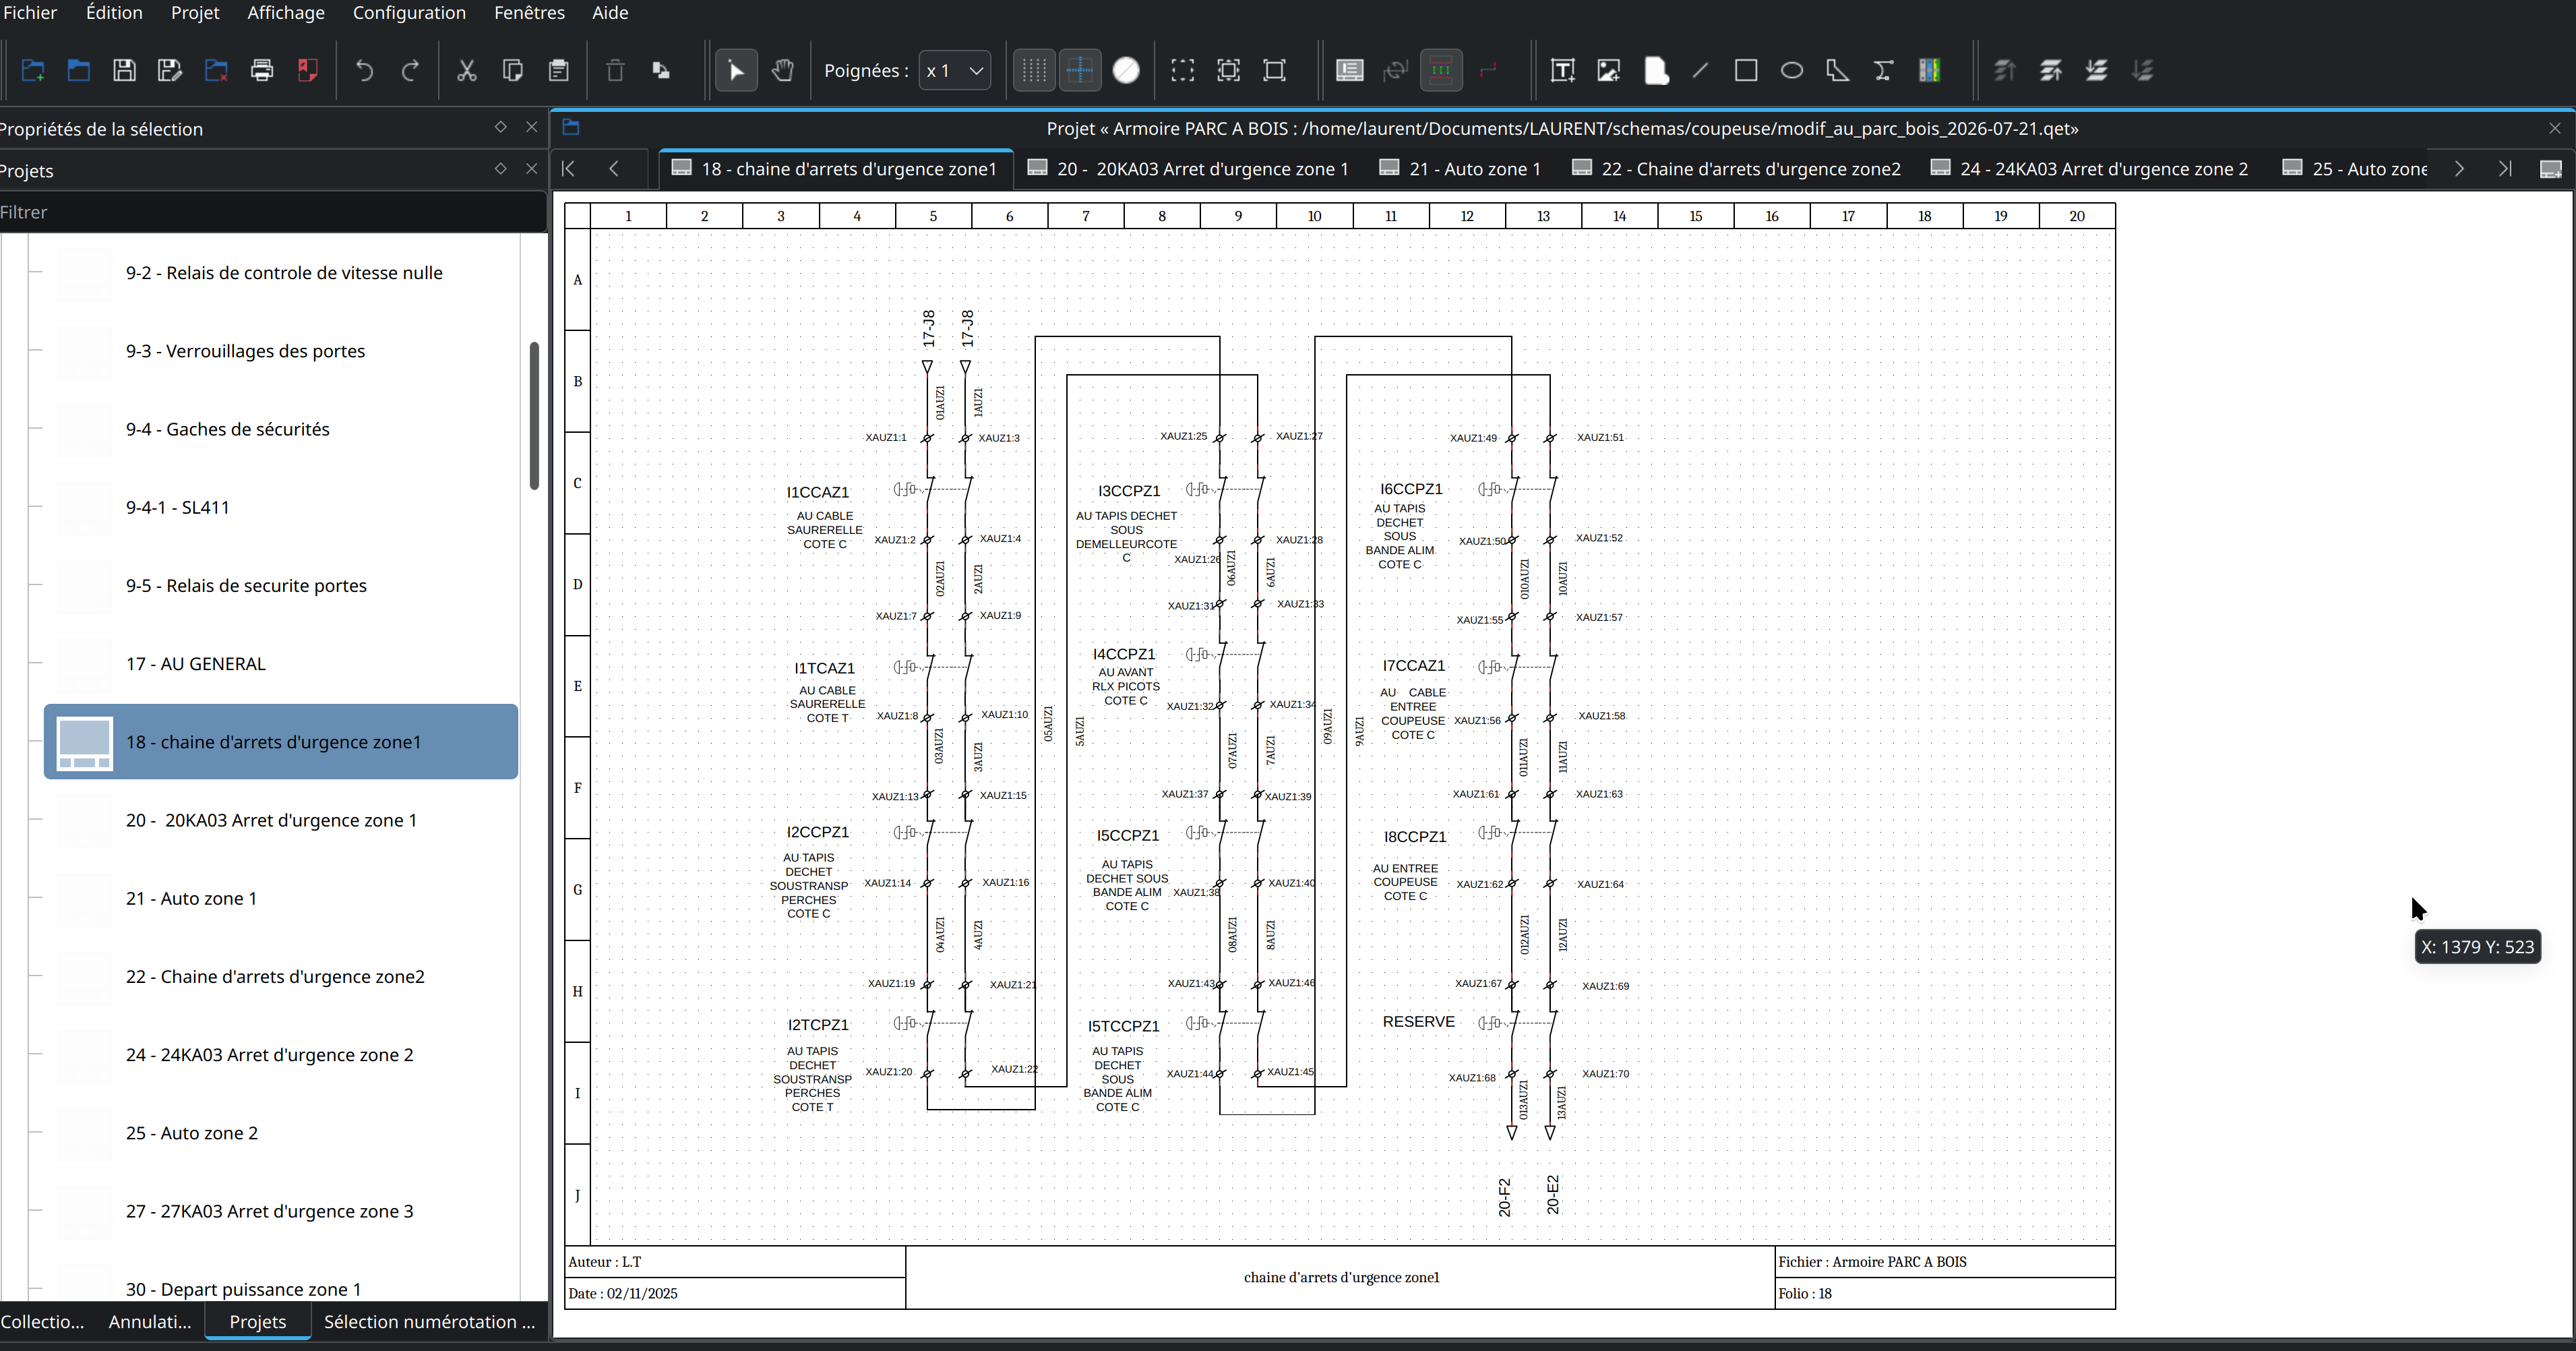Switch to tab 20 - 20KA03 Arret d'urgence zone 1
This screenshot has width=2576, height=1351.
(x=1189, y=169)
